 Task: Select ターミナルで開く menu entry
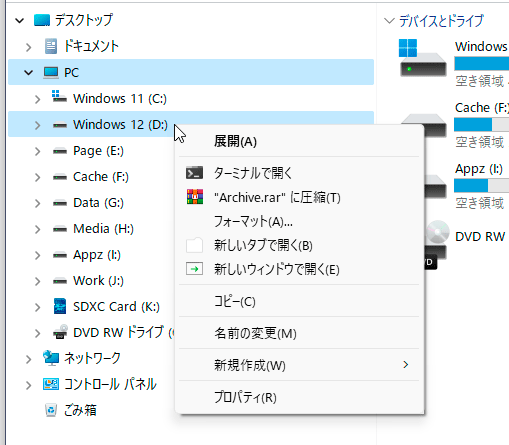click(299, 173)
